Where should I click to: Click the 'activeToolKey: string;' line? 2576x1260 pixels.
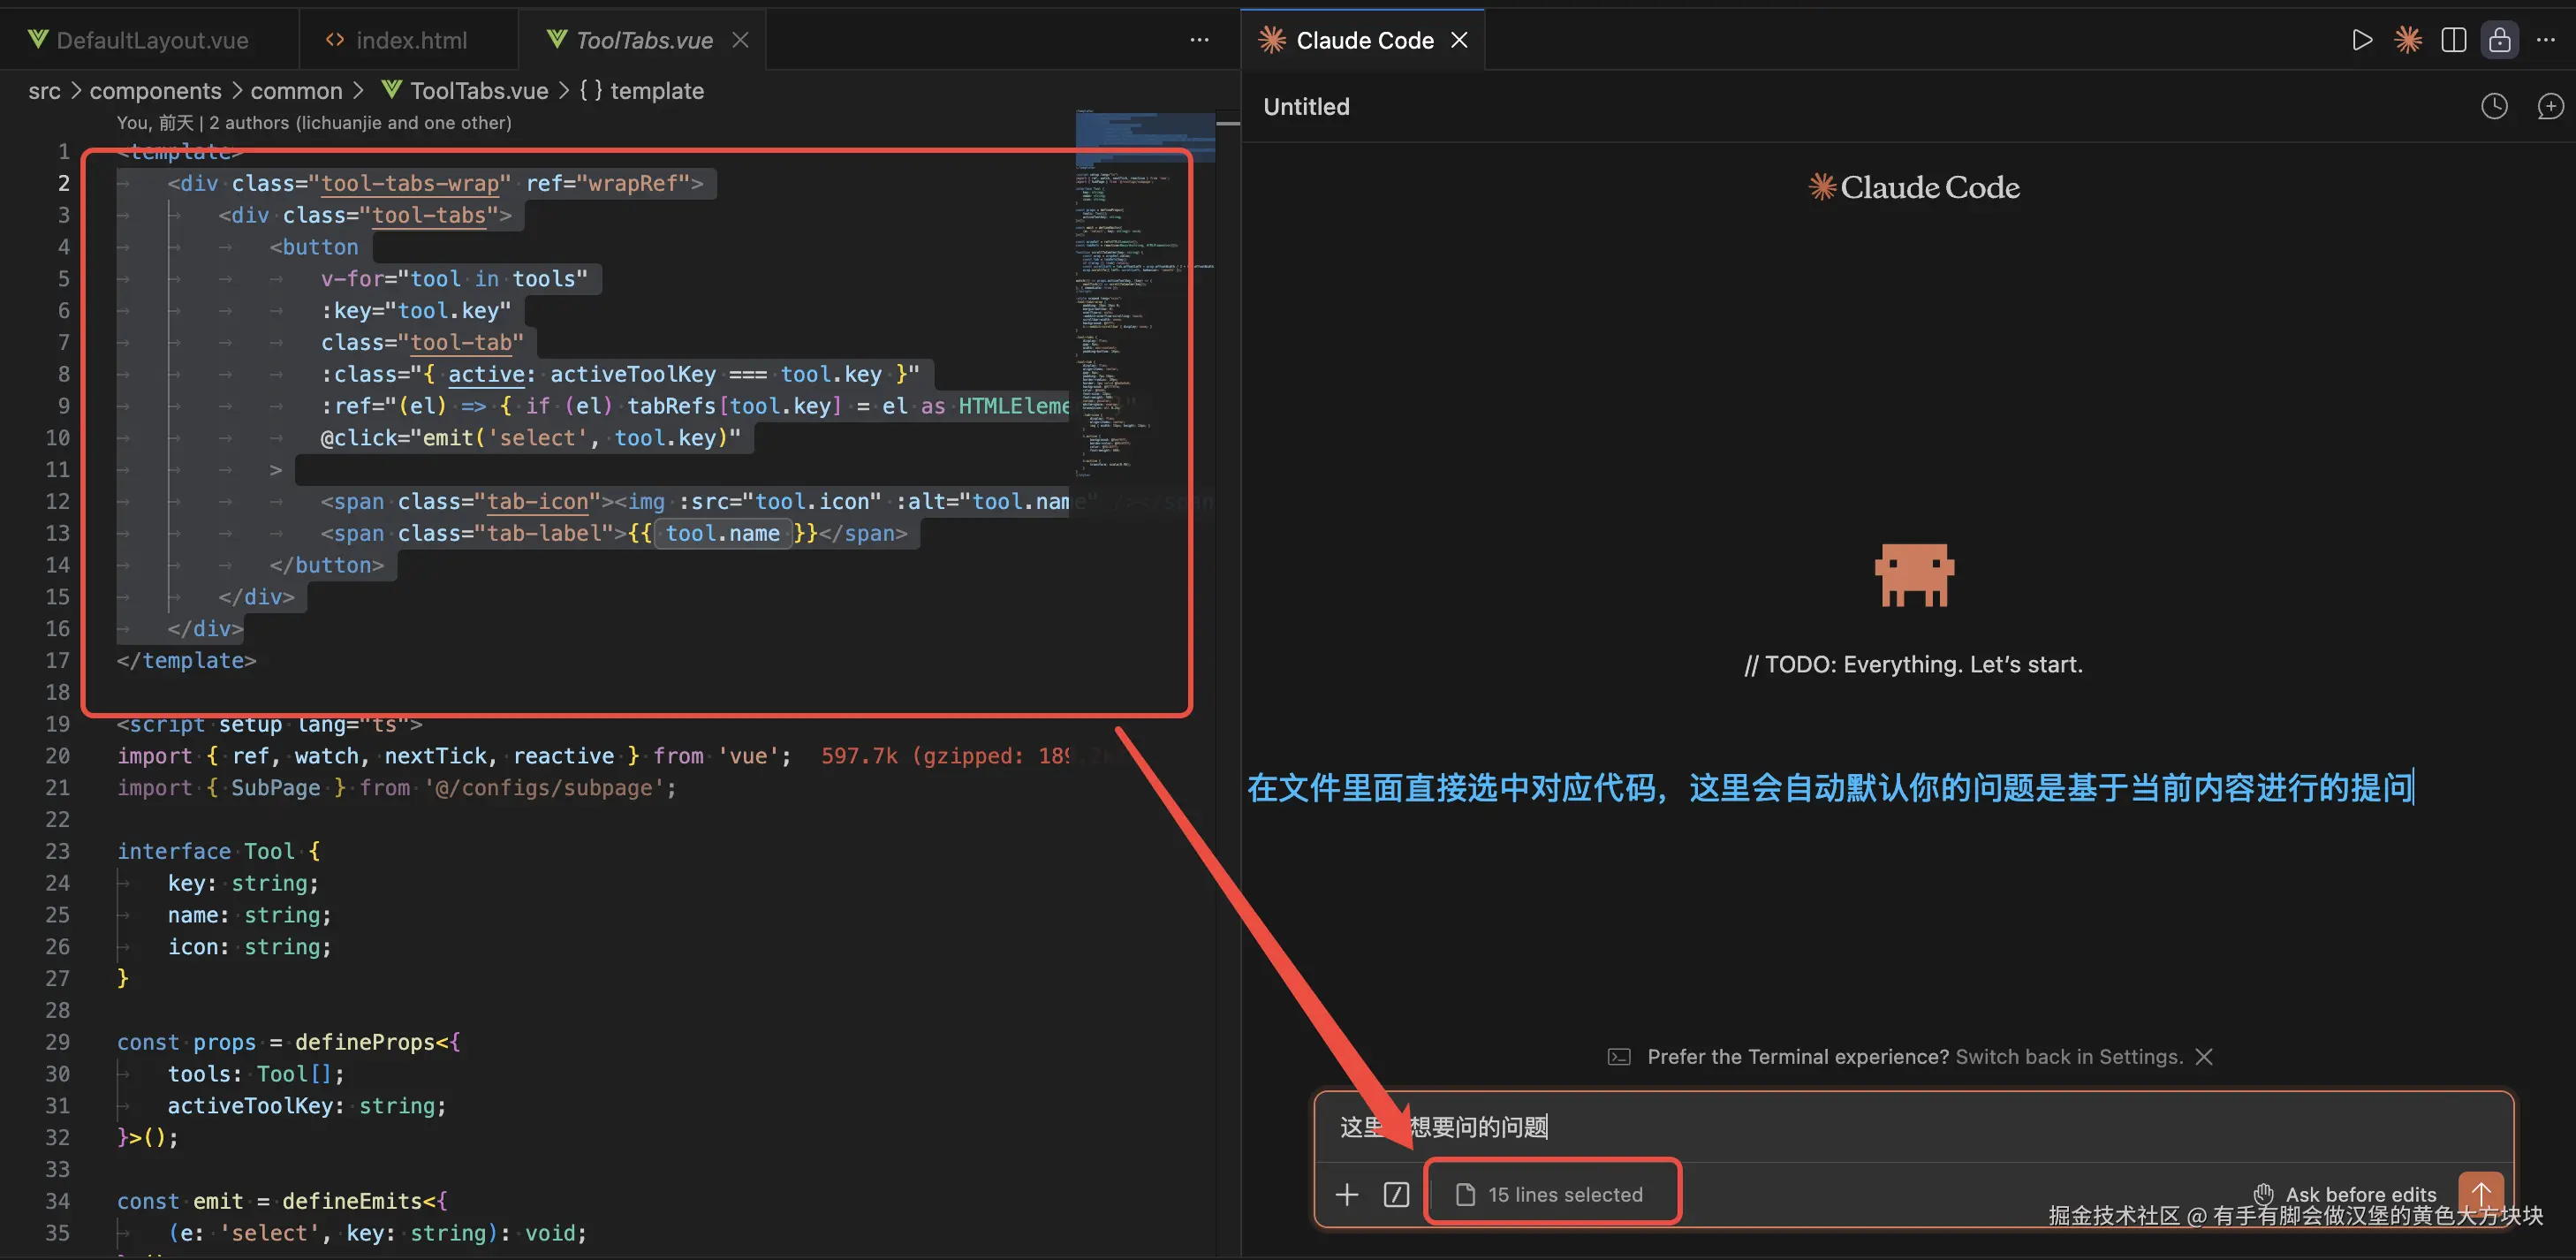click(306, 1105)
